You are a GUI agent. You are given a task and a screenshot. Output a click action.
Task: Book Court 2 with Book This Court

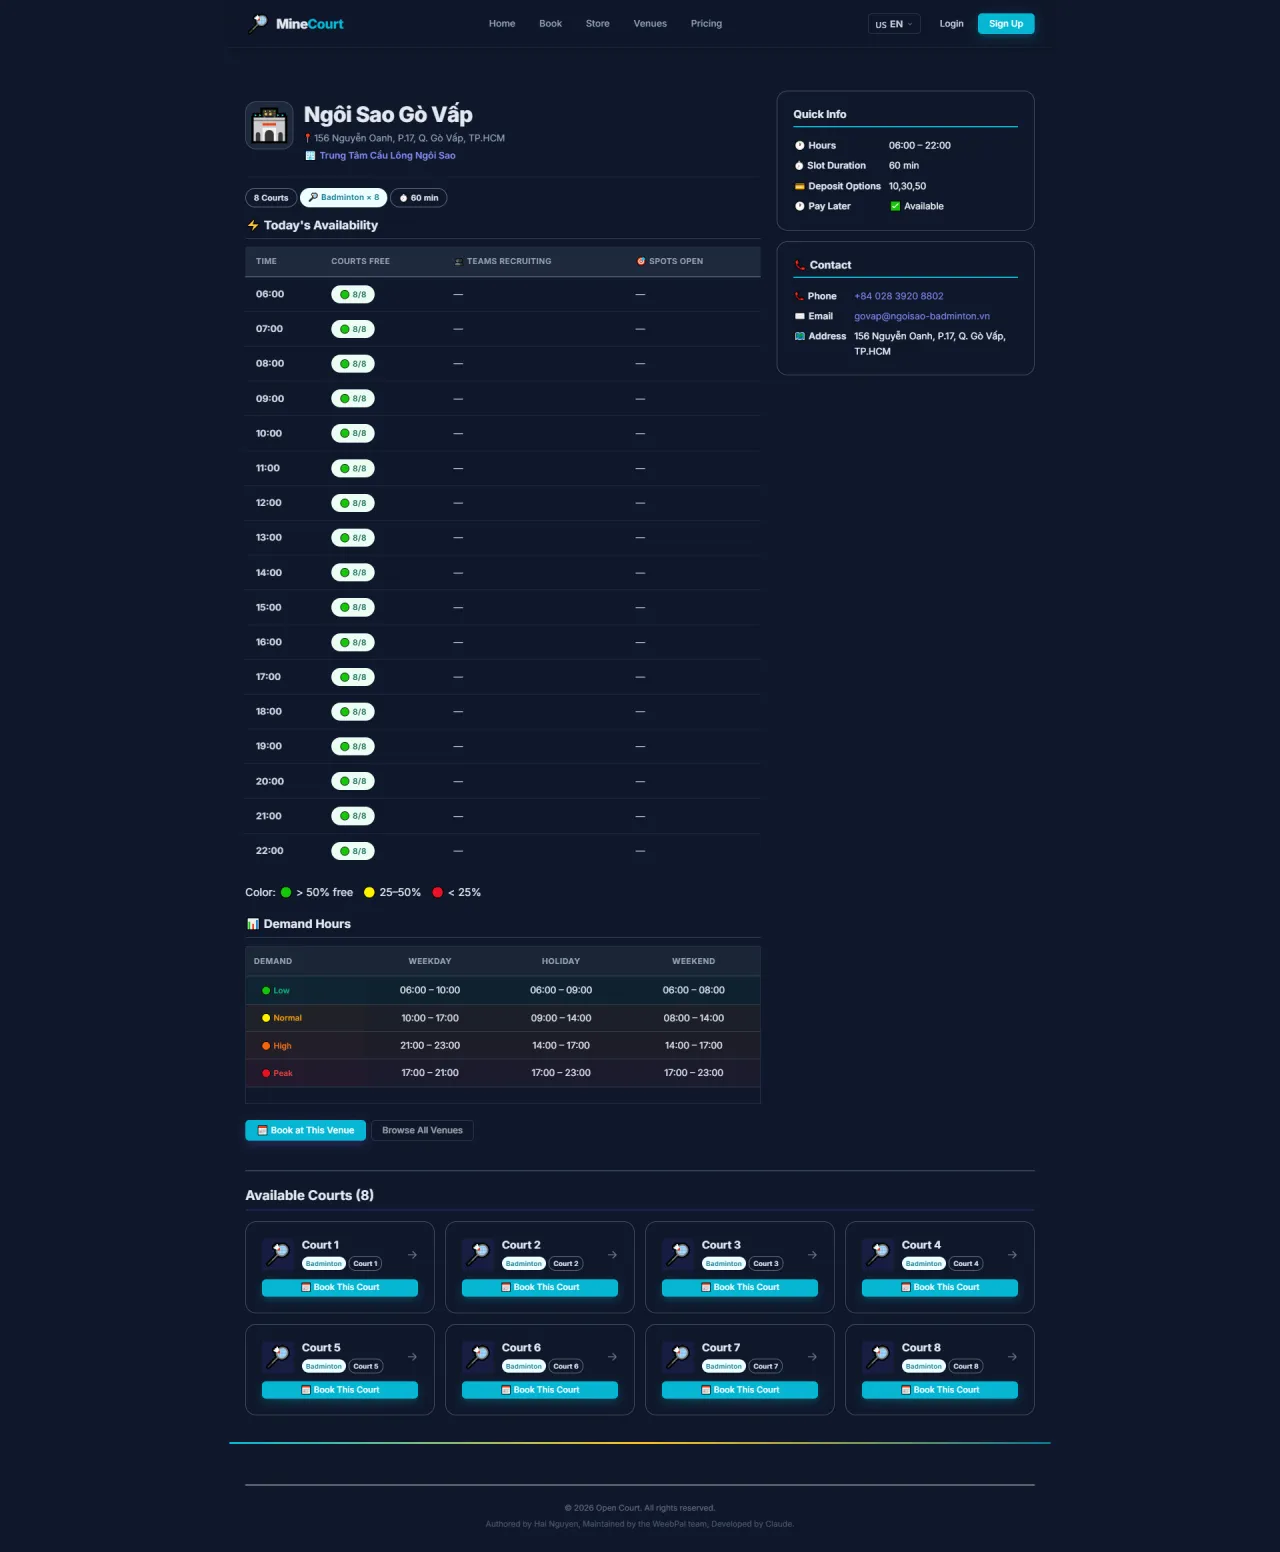[540, 1288]
